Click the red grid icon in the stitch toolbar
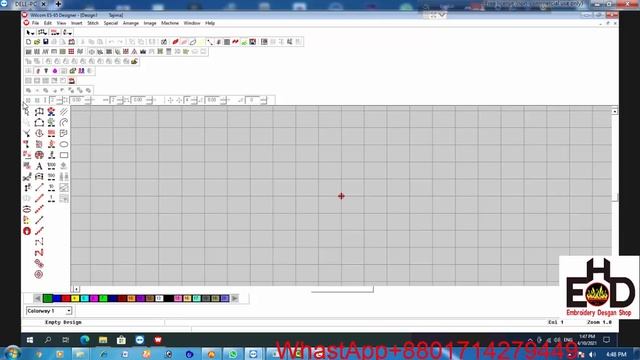 [71, 51]
